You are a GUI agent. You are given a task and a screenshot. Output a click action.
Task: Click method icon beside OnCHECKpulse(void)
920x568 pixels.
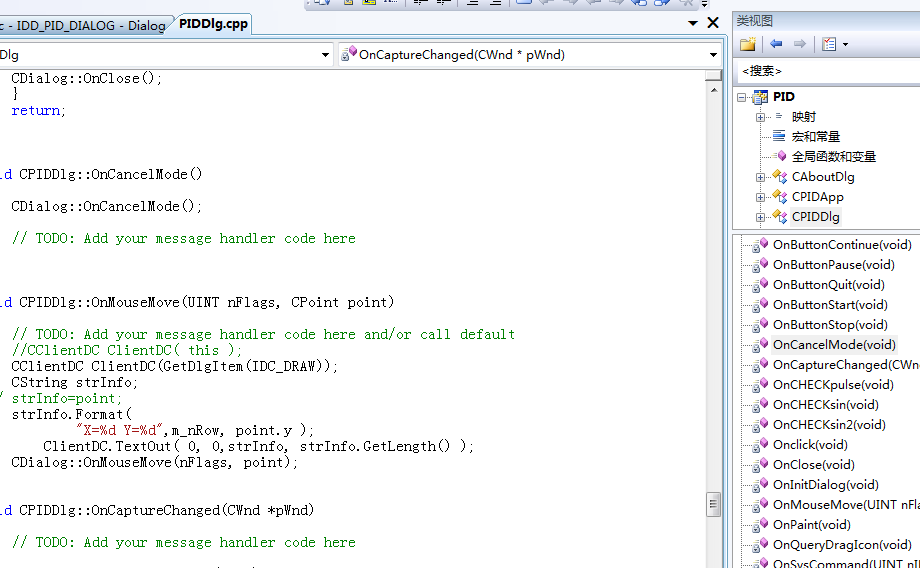[x=760, y=385]
